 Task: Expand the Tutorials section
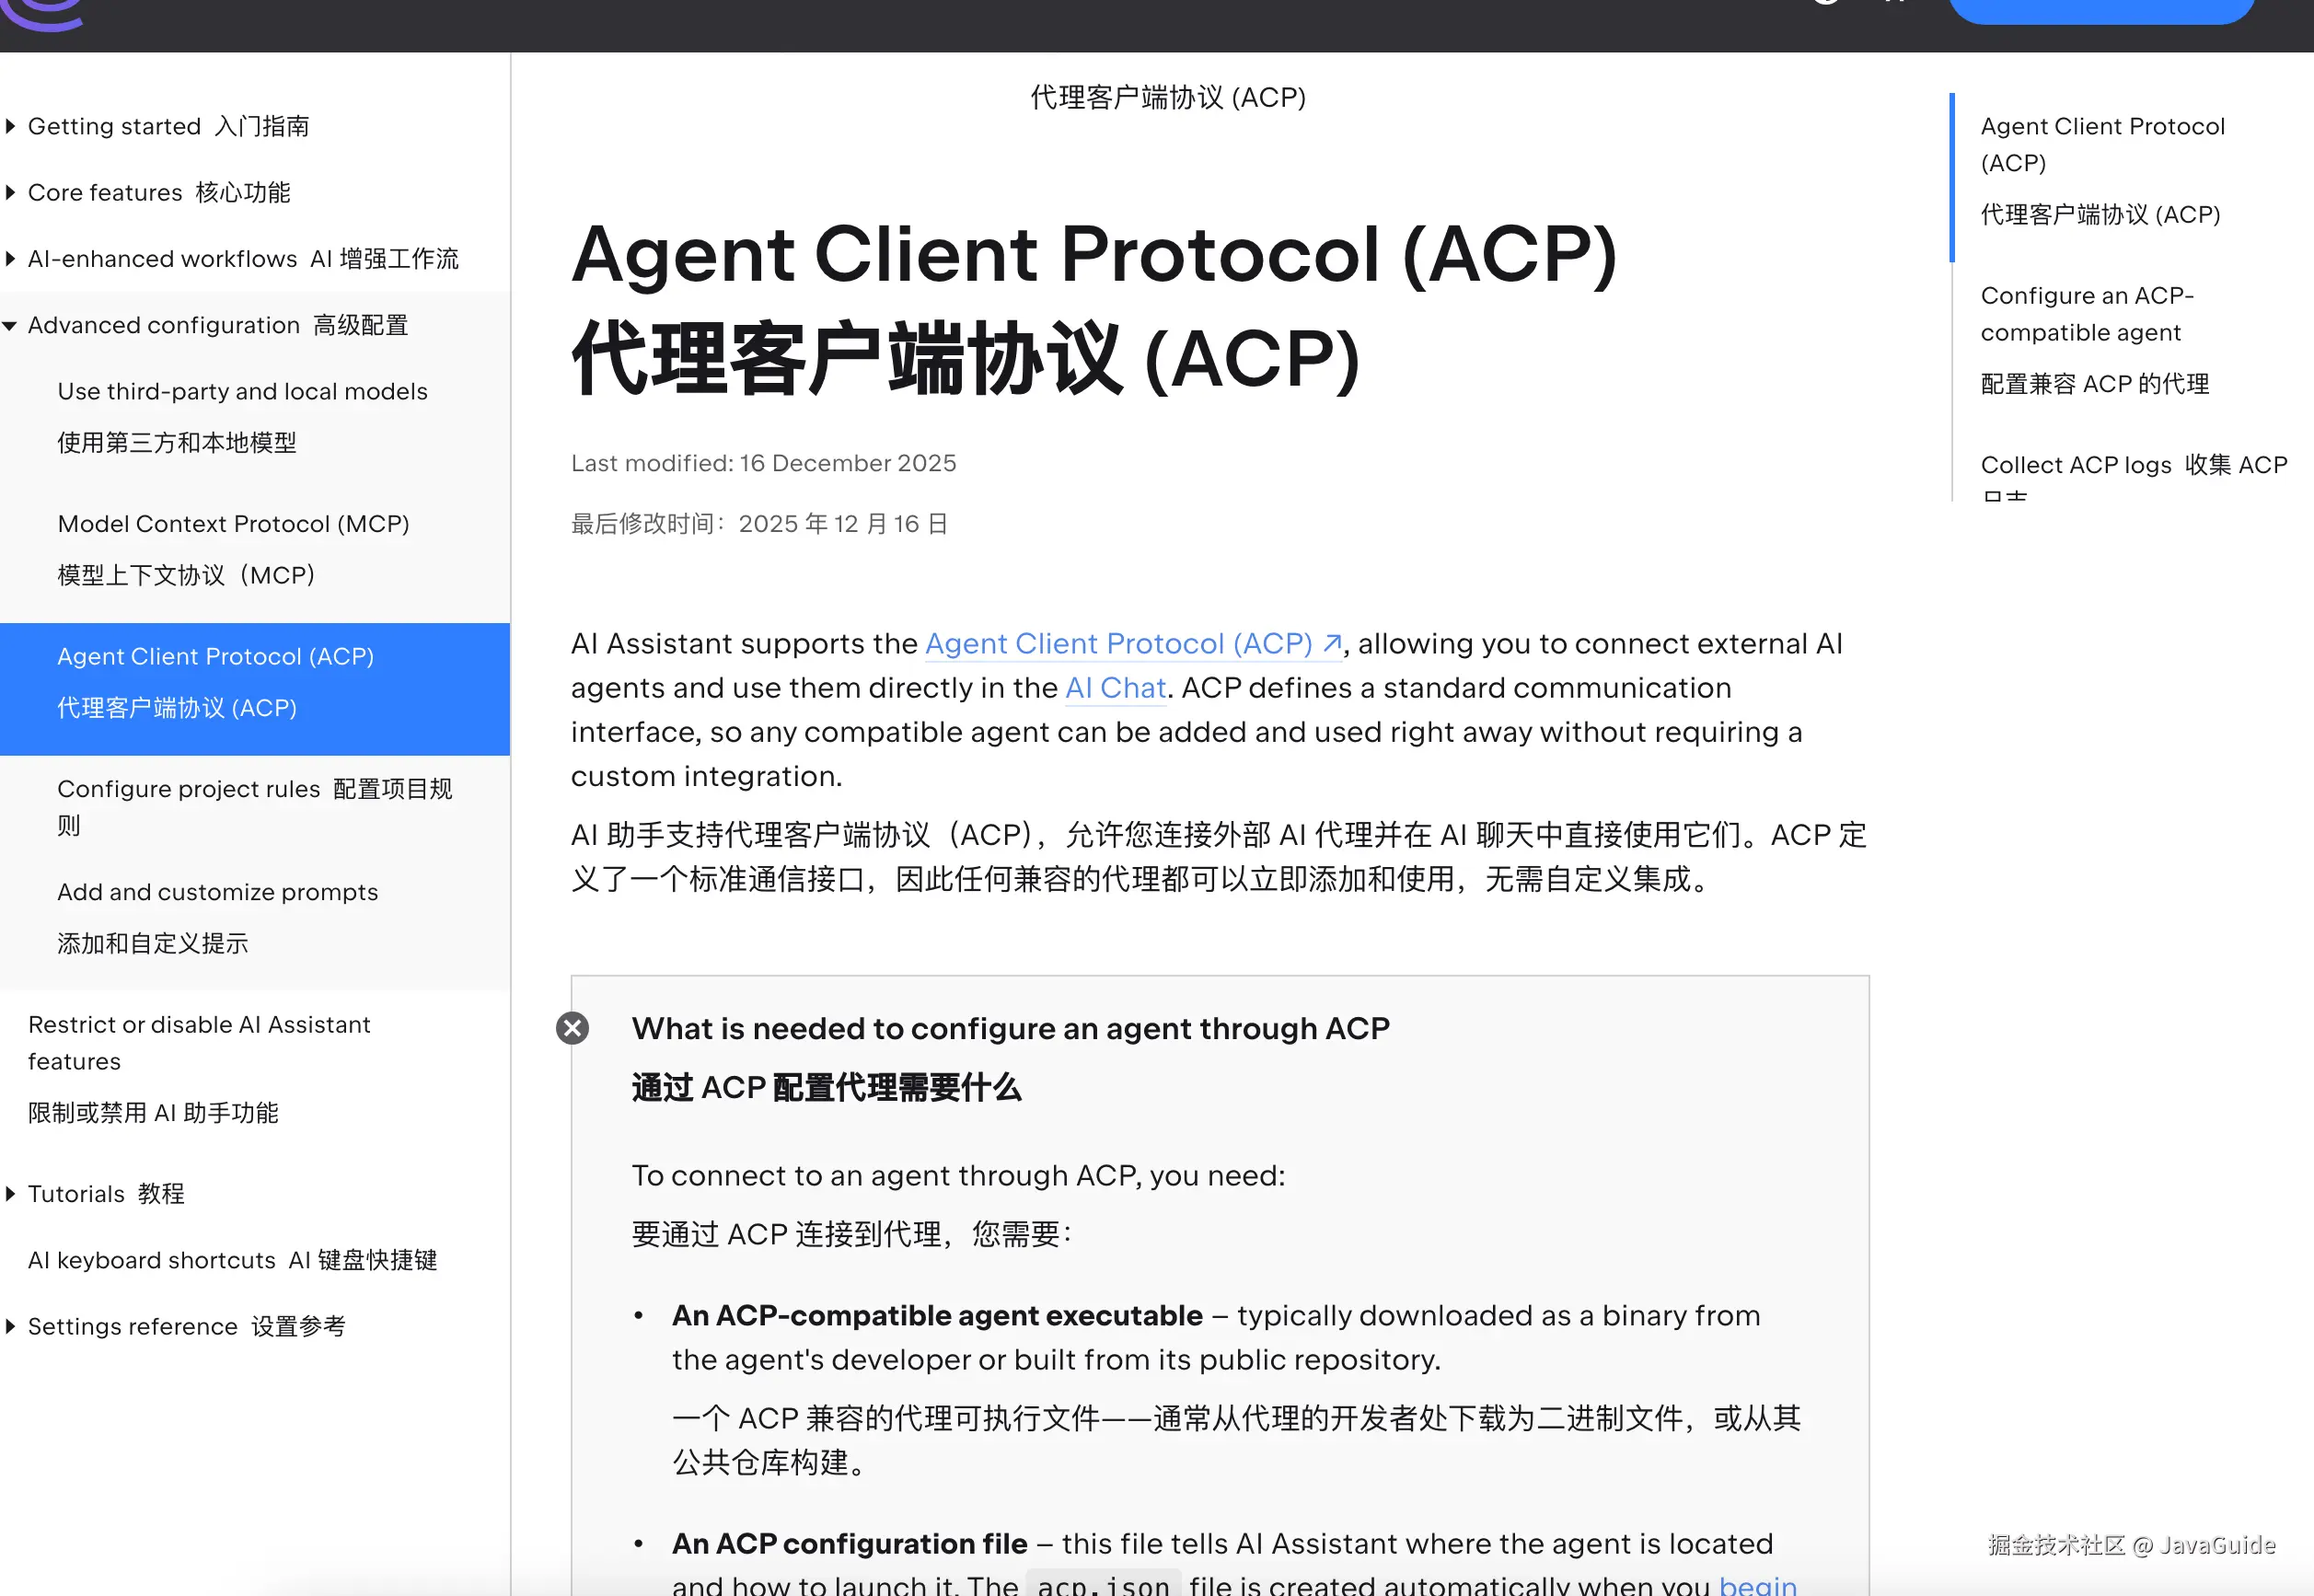pyautogui.click(x=10, y=1193)
